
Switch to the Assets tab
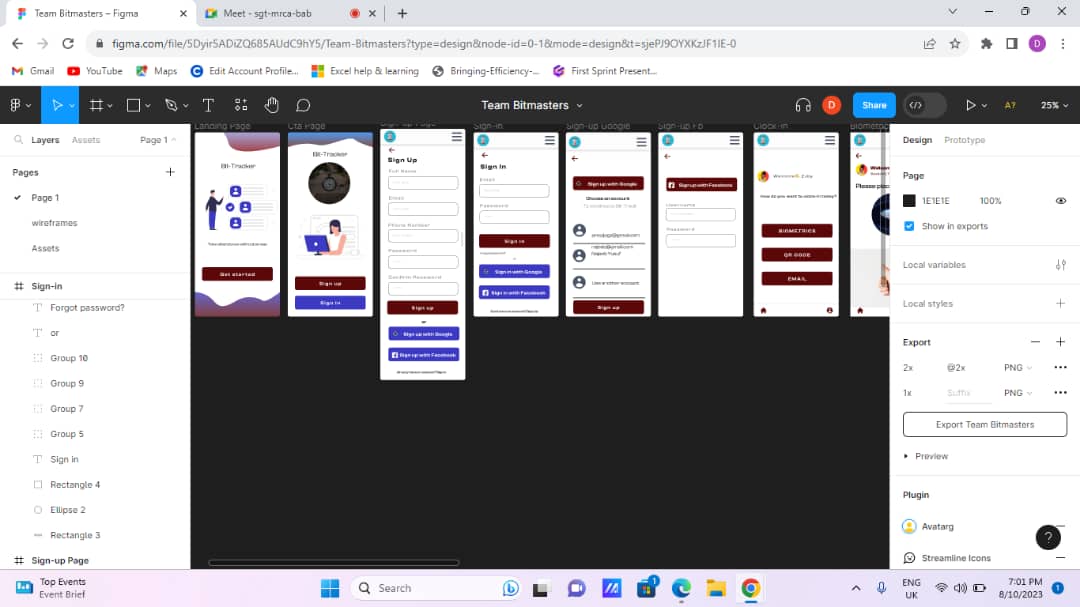coord(86,139)
